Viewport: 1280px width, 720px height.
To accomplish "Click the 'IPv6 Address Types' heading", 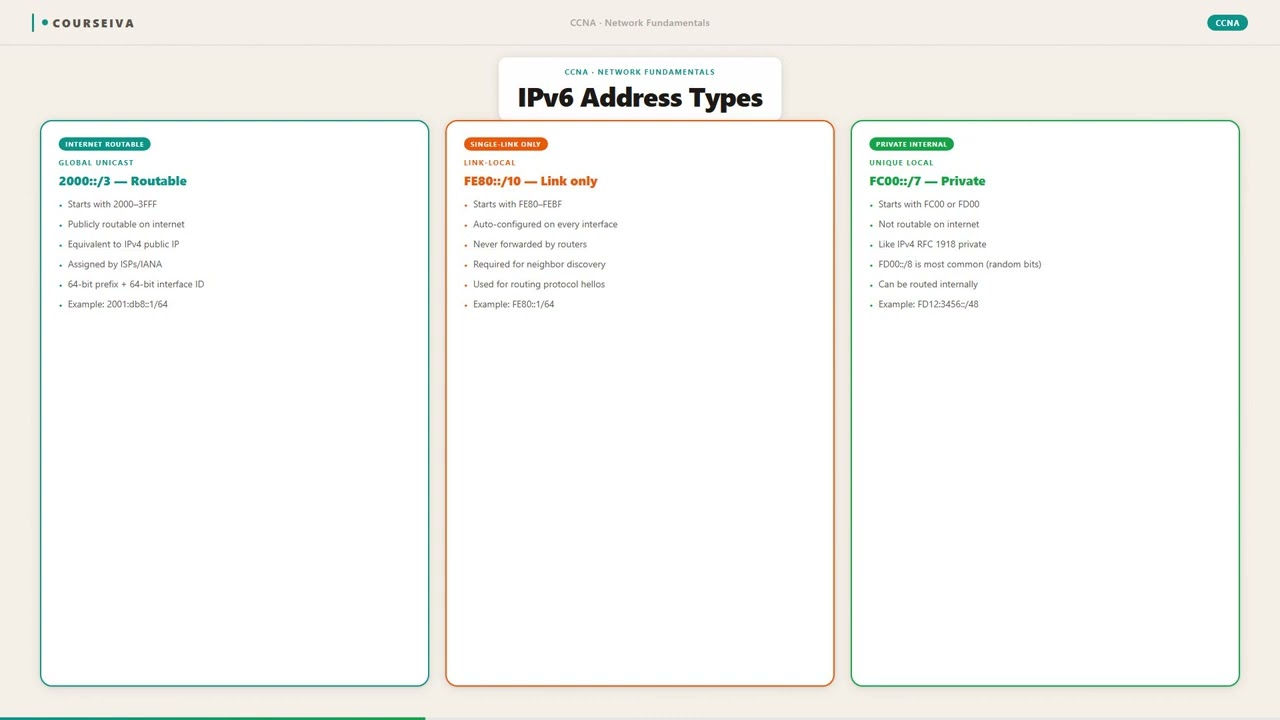I will click(640, 98).
